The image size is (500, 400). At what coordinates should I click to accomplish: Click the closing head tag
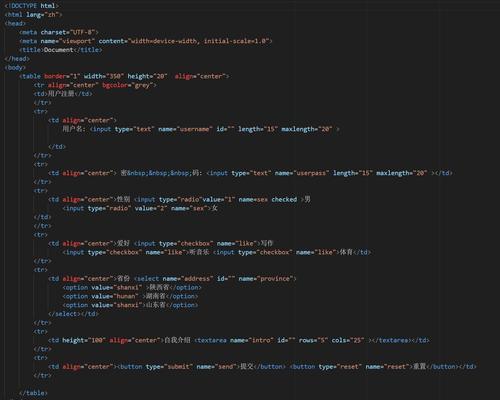point(17,59)
